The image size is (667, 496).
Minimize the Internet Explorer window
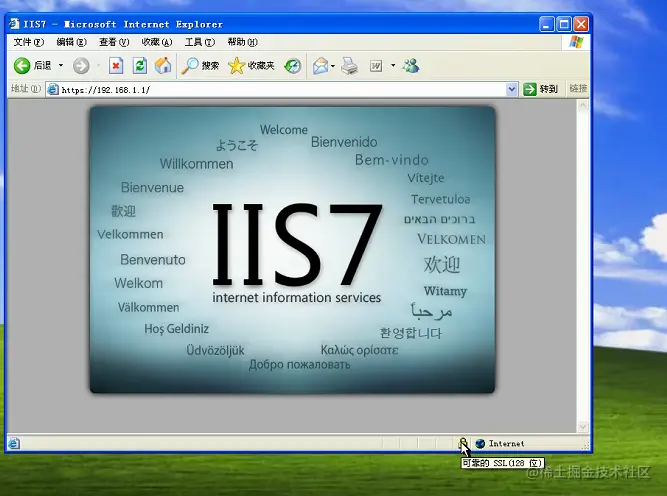(x=547, y=24)
